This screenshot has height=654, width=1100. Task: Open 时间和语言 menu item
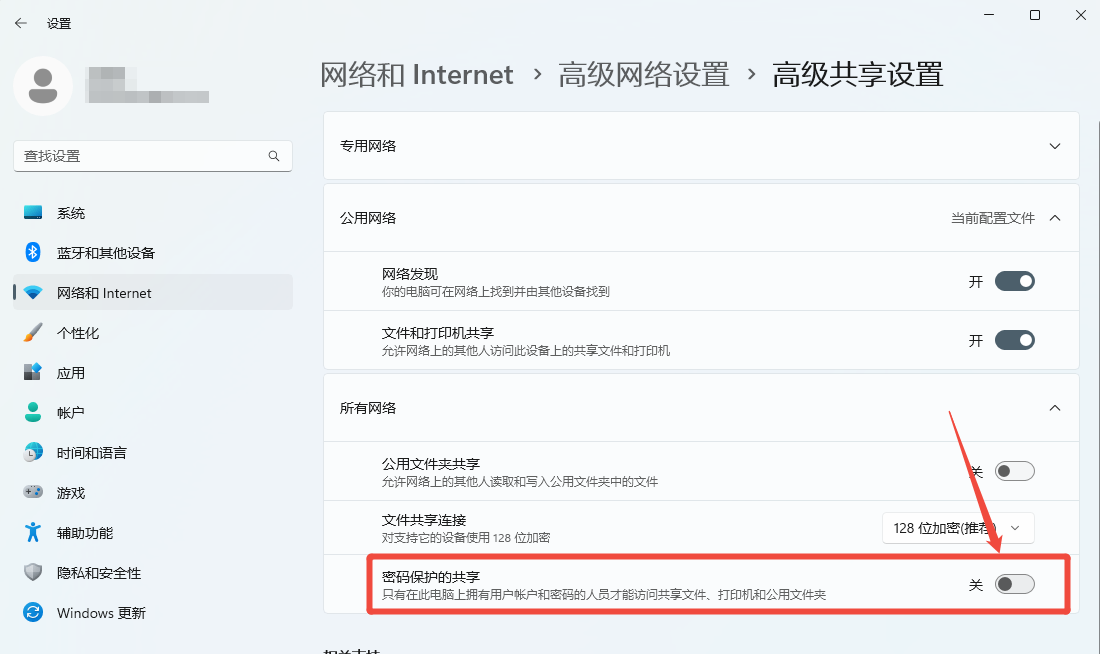91,453
